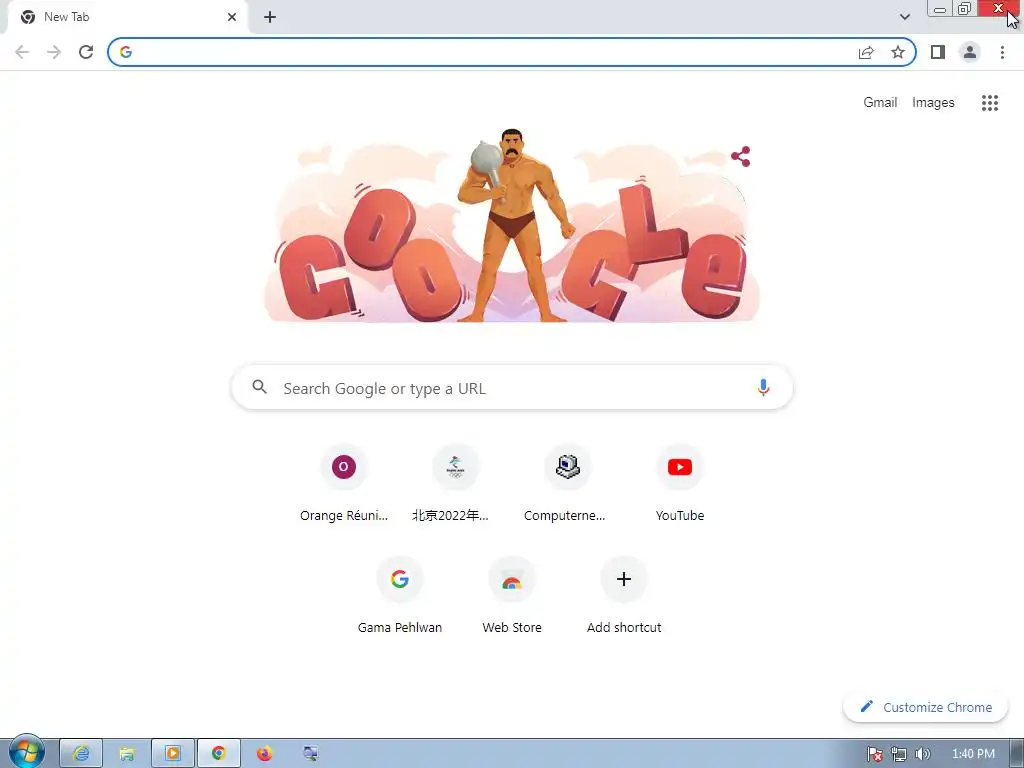Open Windows Explorer from taskbar

tap(127, 754)
